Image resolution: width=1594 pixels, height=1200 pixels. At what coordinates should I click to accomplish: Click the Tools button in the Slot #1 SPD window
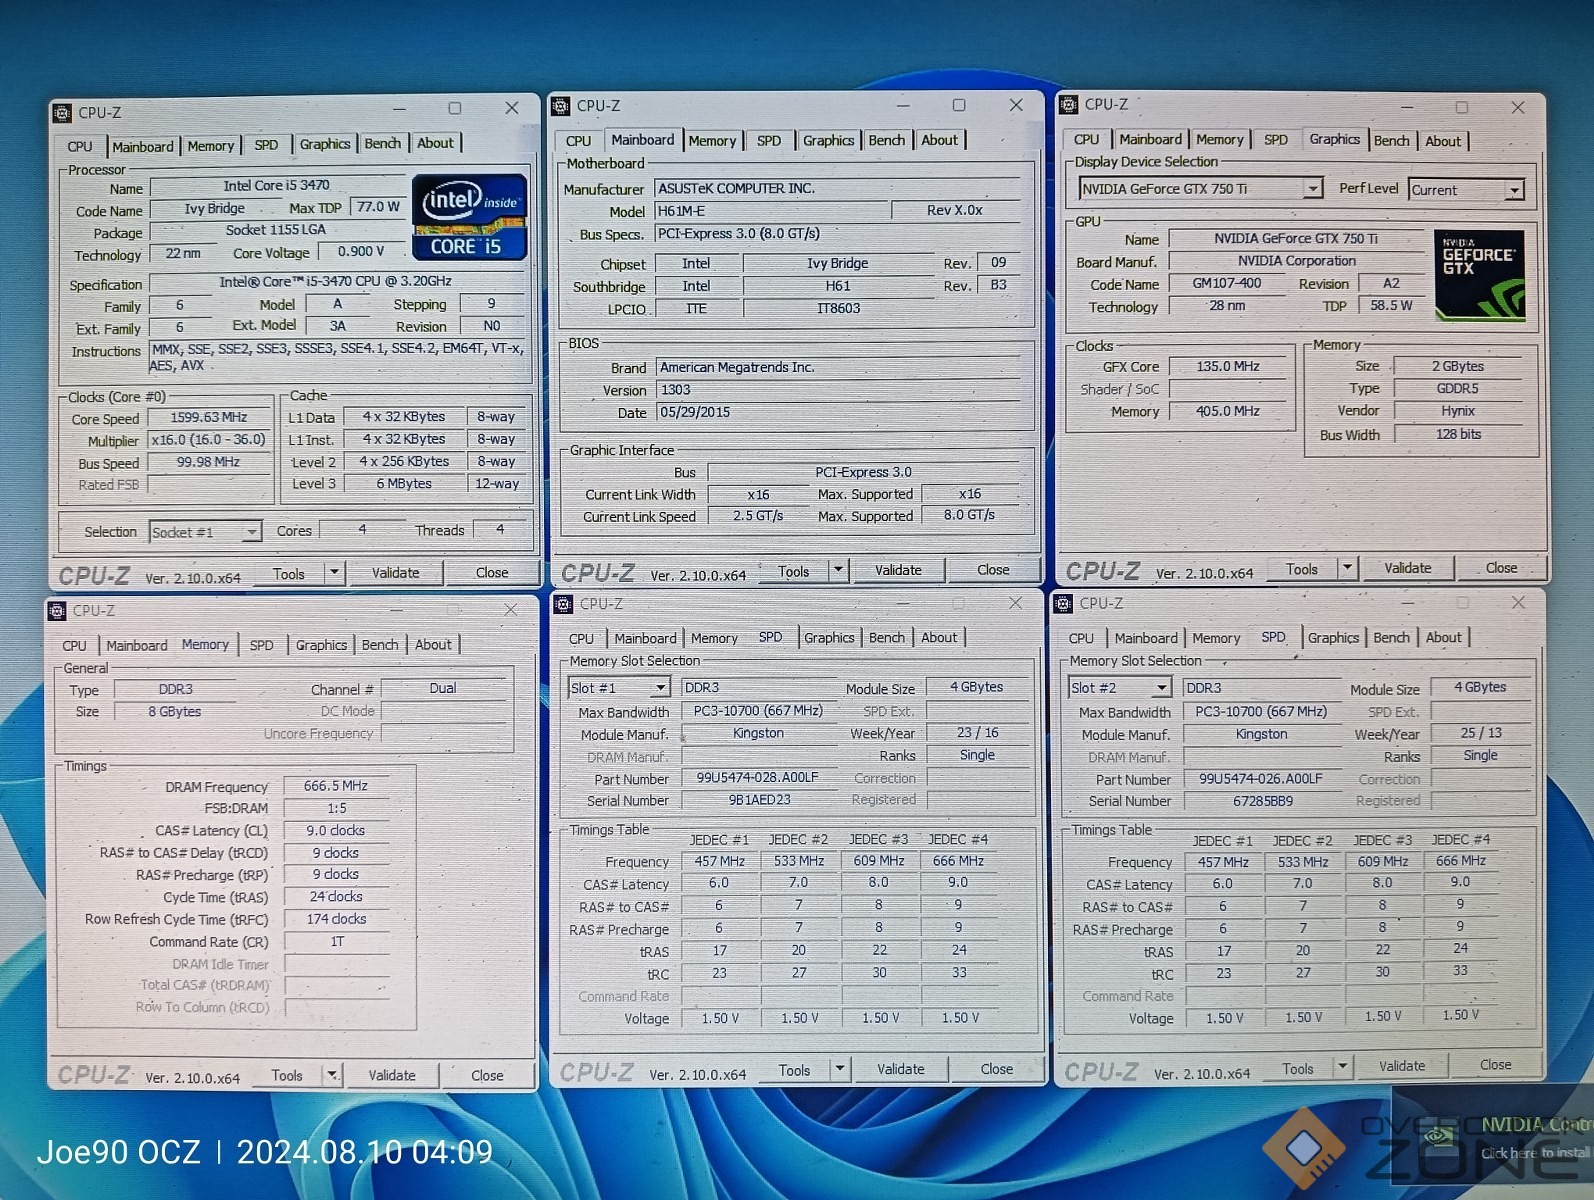click(794, 1070)
